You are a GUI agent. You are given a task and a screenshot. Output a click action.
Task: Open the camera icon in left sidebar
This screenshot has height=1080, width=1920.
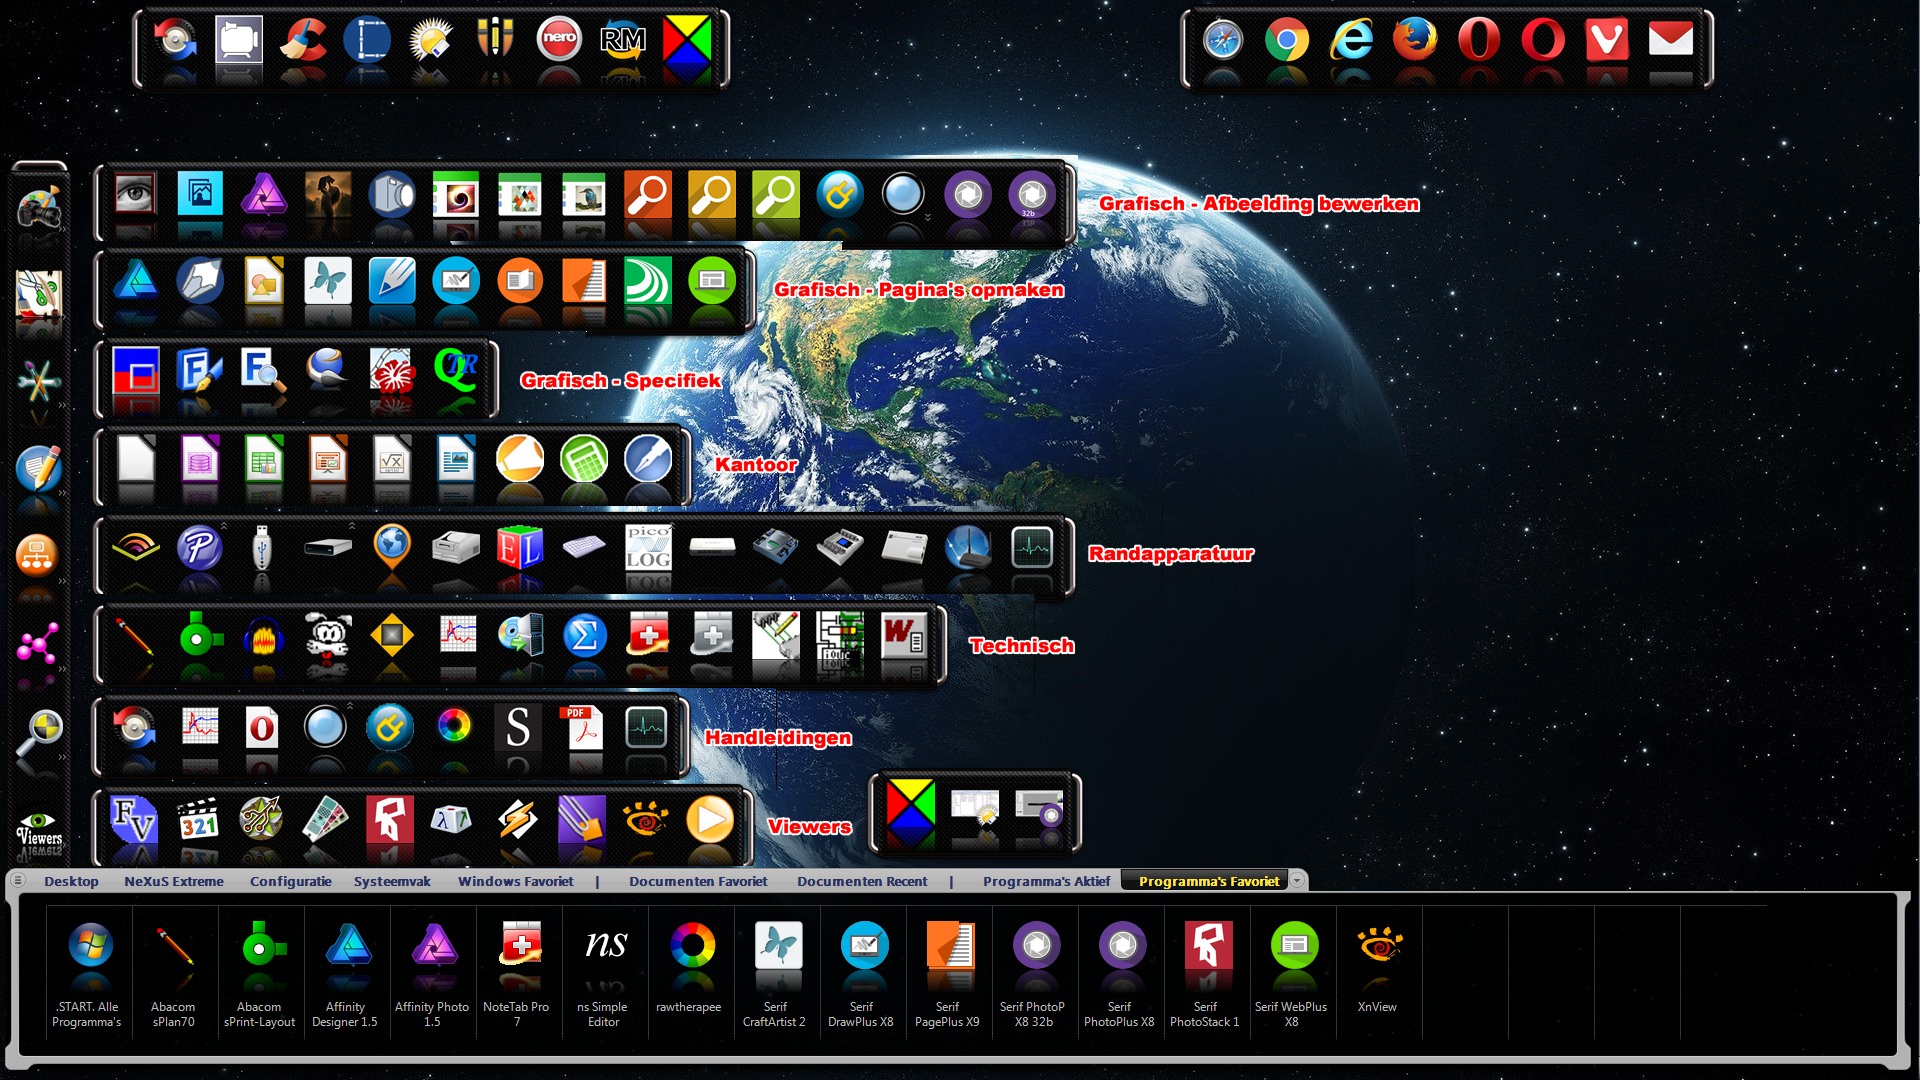[x=39, y=207]
